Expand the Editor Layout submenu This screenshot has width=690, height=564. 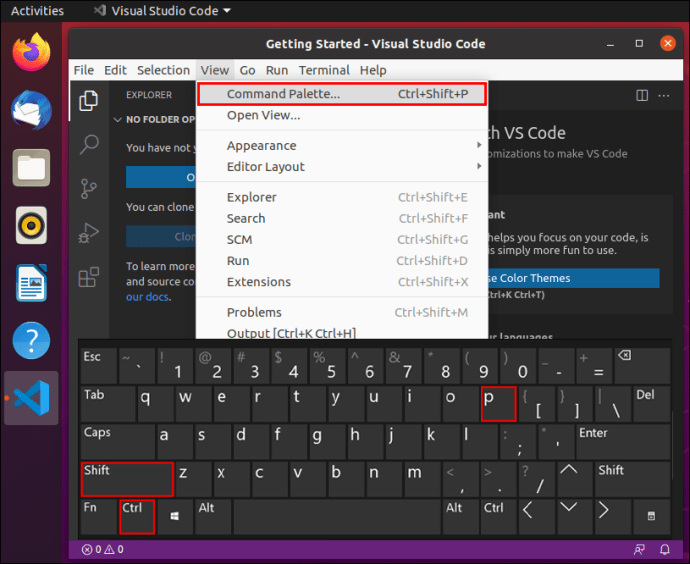pos(342,167)
